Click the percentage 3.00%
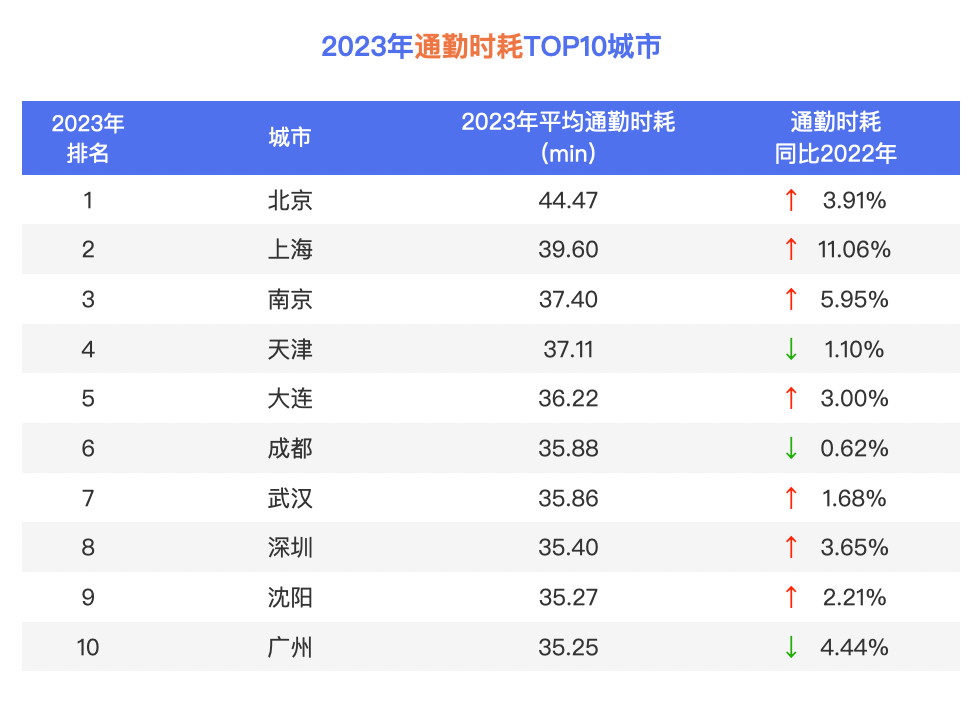980x702 pixels. coord(854,398)
